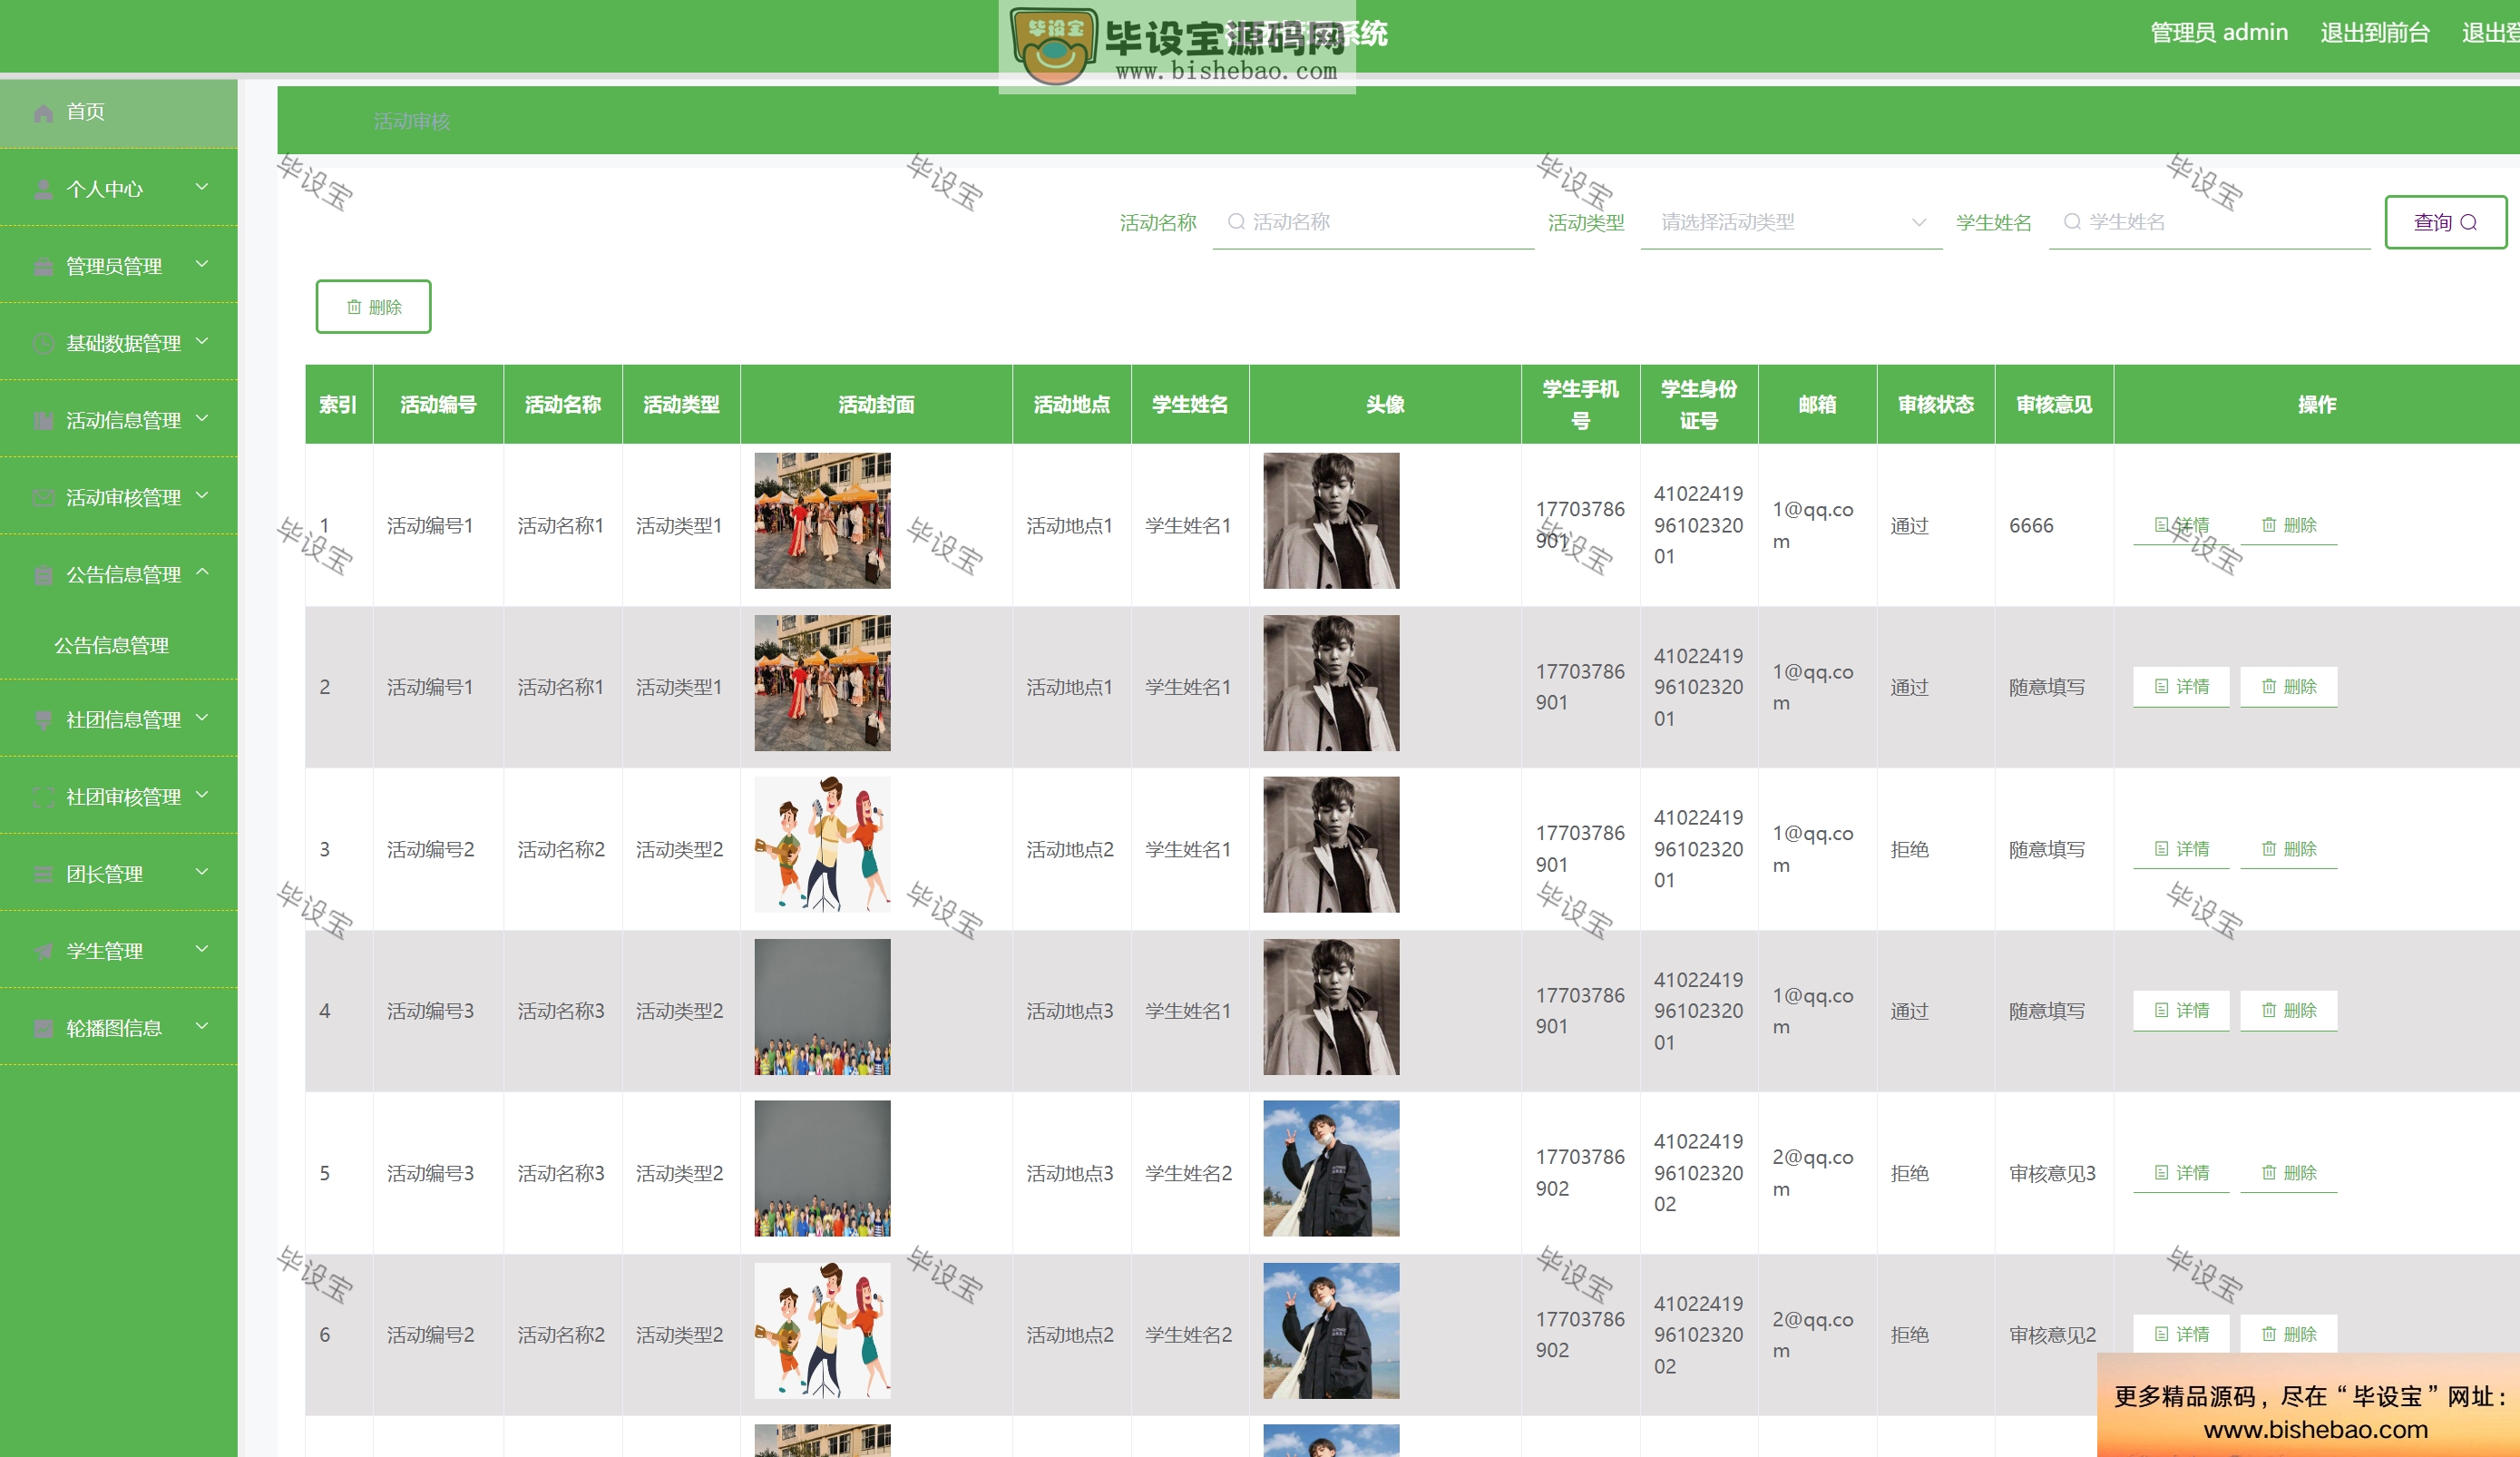This screenshot has width=2520, height=1457.
Task: Expand the 活动审核管理 menu chevron
Action: point(202,495)
